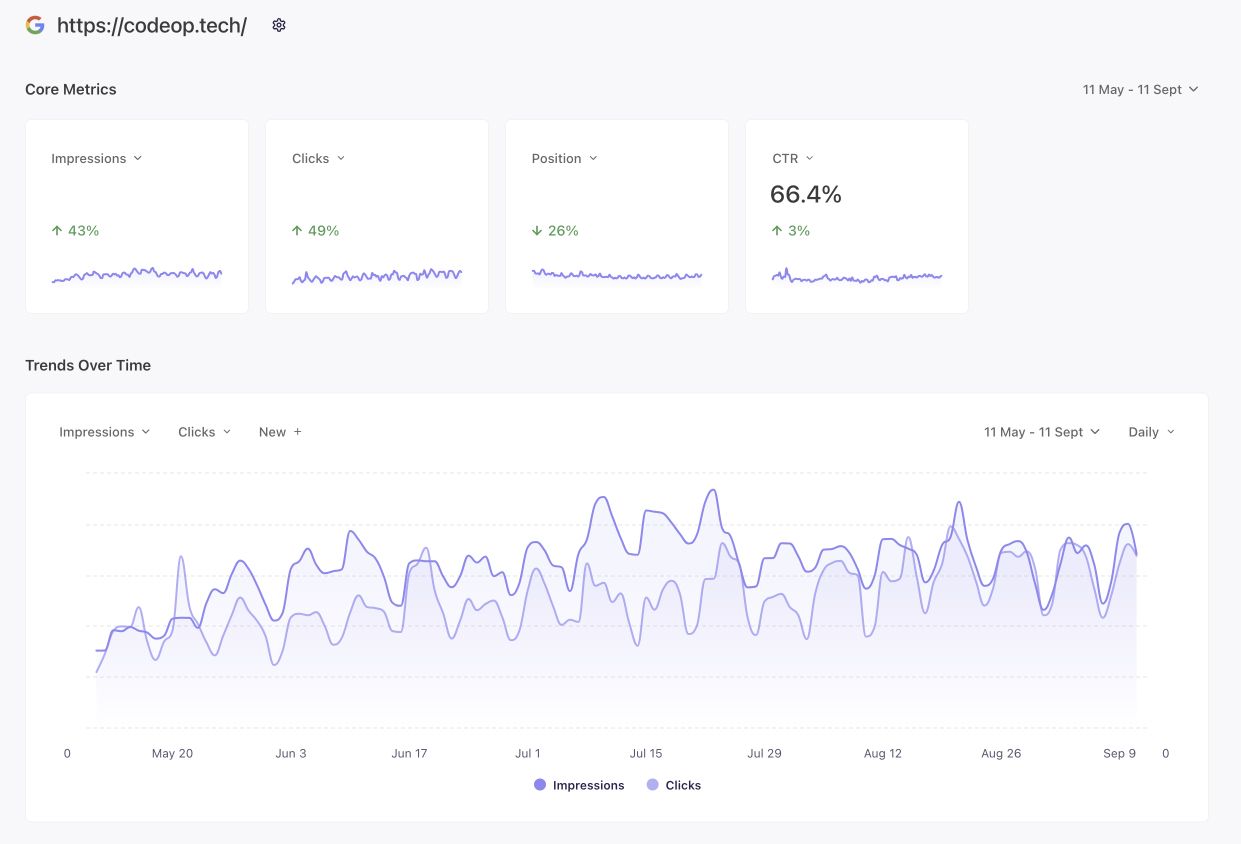Screen dimensions: 1241x844
Task: Click the https://codeop.tech/ site title
Action: click(152, 25)
